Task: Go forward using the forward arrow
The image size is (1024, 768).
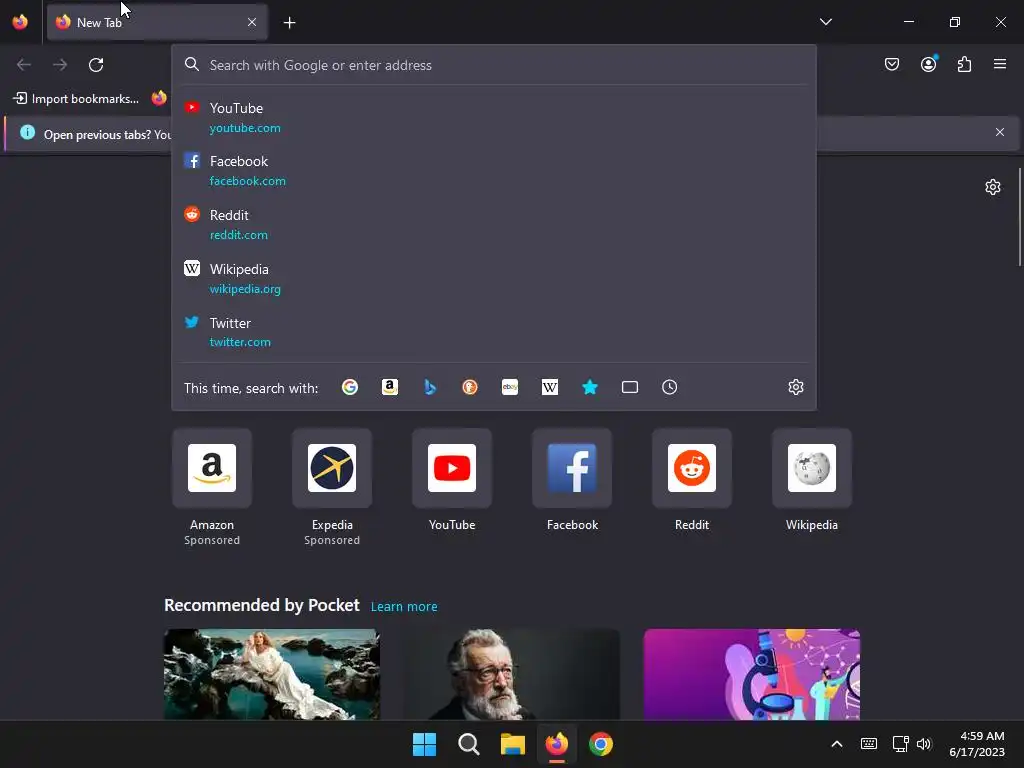Action: click(x=60, y=65)
